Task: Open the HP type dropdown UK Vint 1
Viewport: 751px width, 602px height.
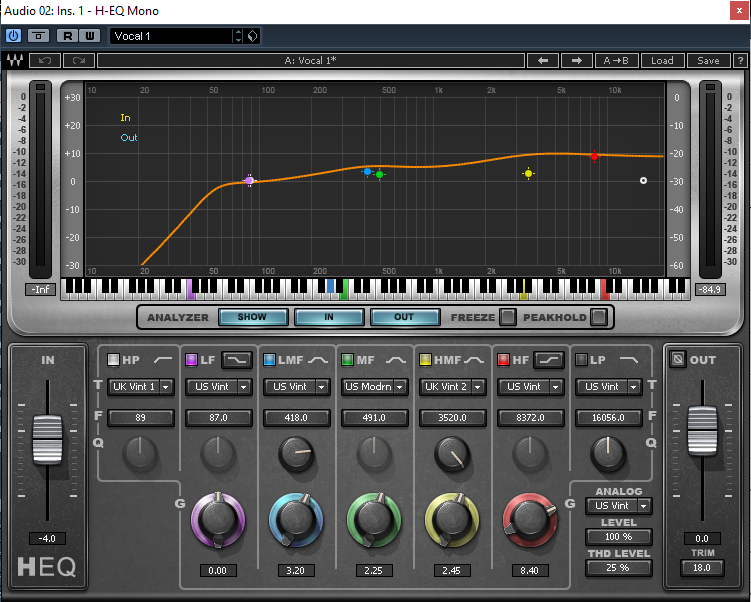Action: 140,386
